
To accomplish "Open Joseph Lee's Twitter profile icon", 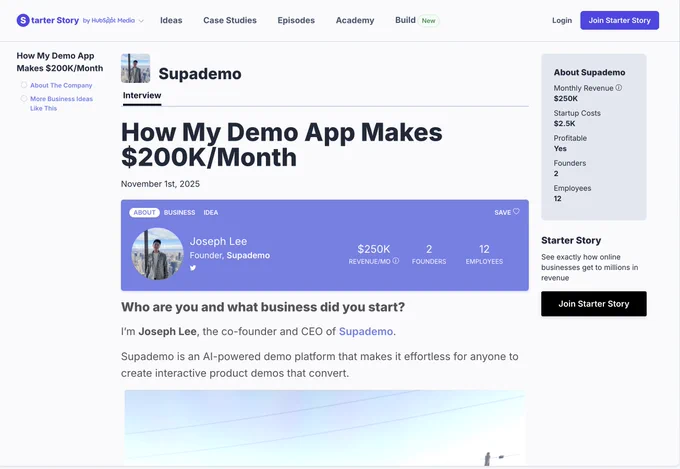I will tap(193, 268).
